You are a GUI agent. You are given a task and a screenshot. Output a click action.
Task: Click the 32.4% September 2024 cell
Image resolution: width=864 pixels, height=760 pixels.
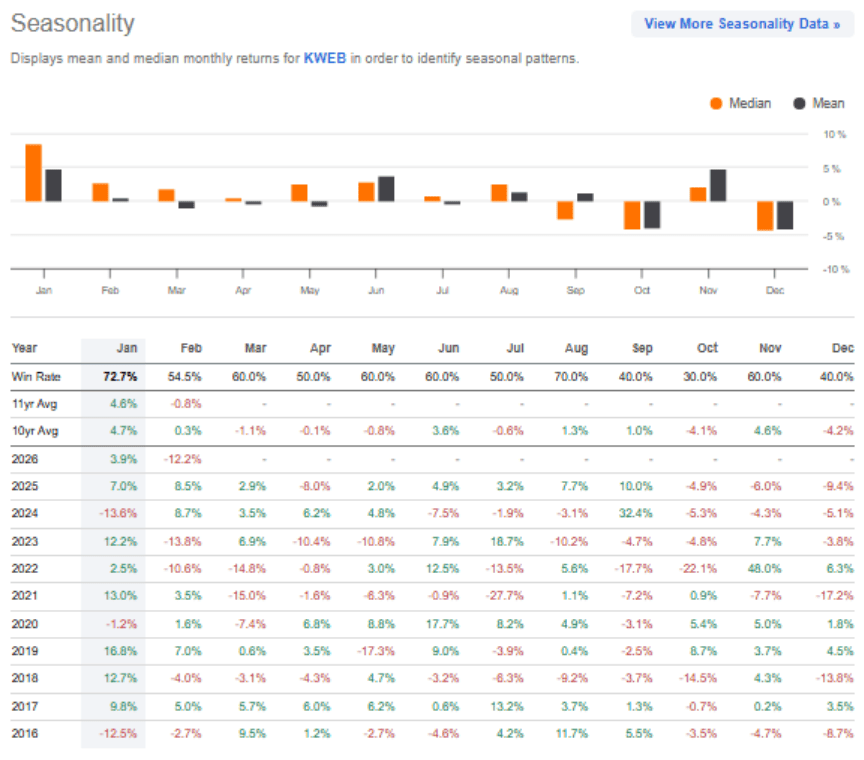coord(635,513)
